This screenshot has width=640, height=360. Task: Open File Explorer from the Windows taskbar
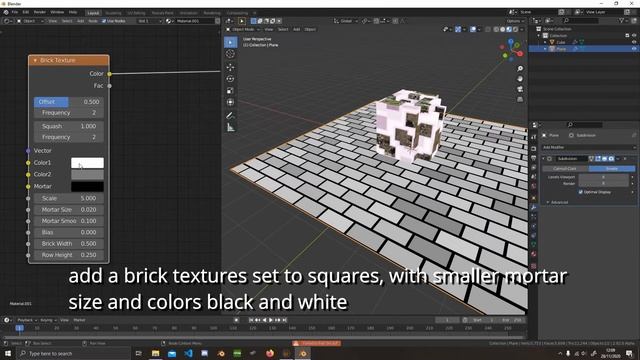[x=156, y=353]
